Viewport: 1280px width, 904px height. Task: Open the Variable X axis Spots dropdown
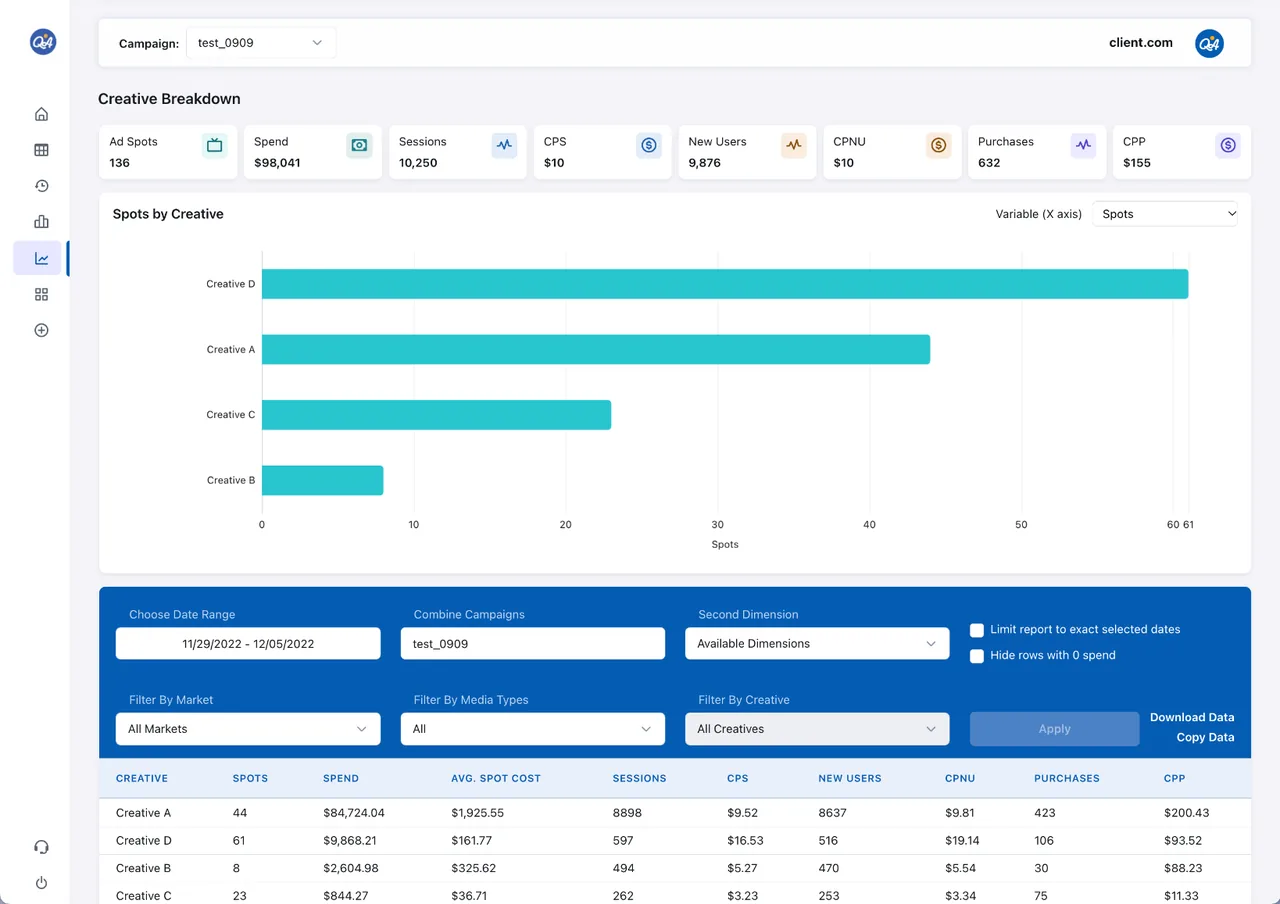(1165, 214)
